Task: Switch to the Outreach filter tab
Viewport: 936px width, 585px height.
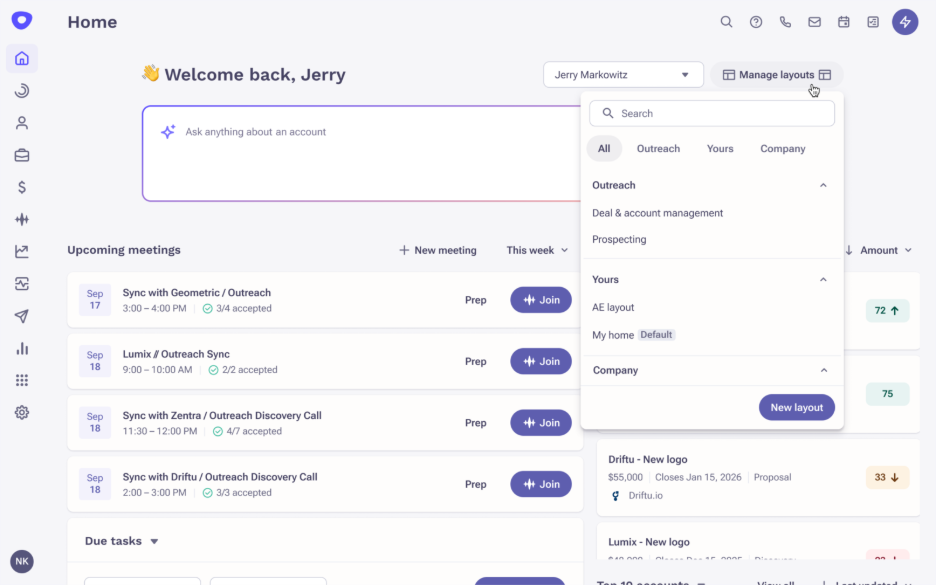Action: point(658,148)
